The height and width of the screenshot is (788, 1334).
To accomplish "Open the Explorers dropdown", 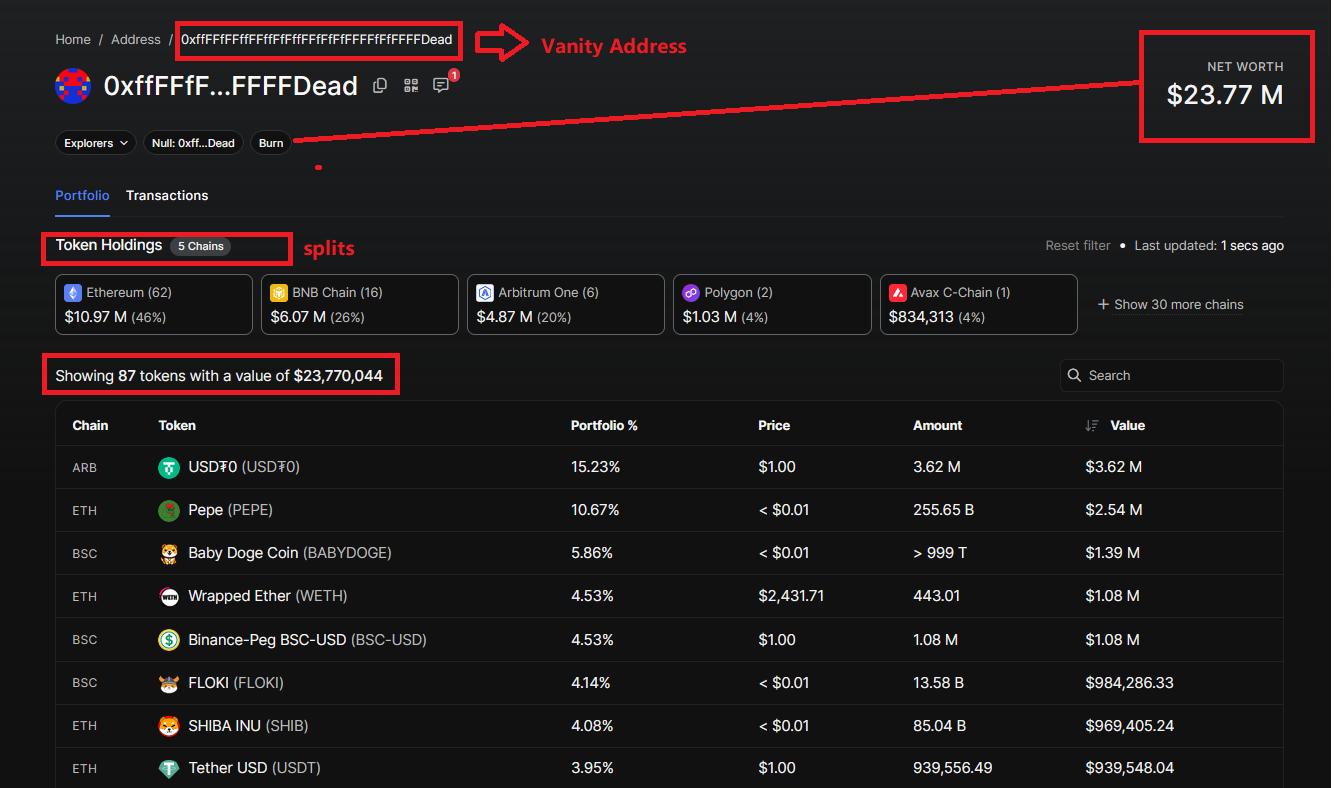I will (x=96, y=143).
